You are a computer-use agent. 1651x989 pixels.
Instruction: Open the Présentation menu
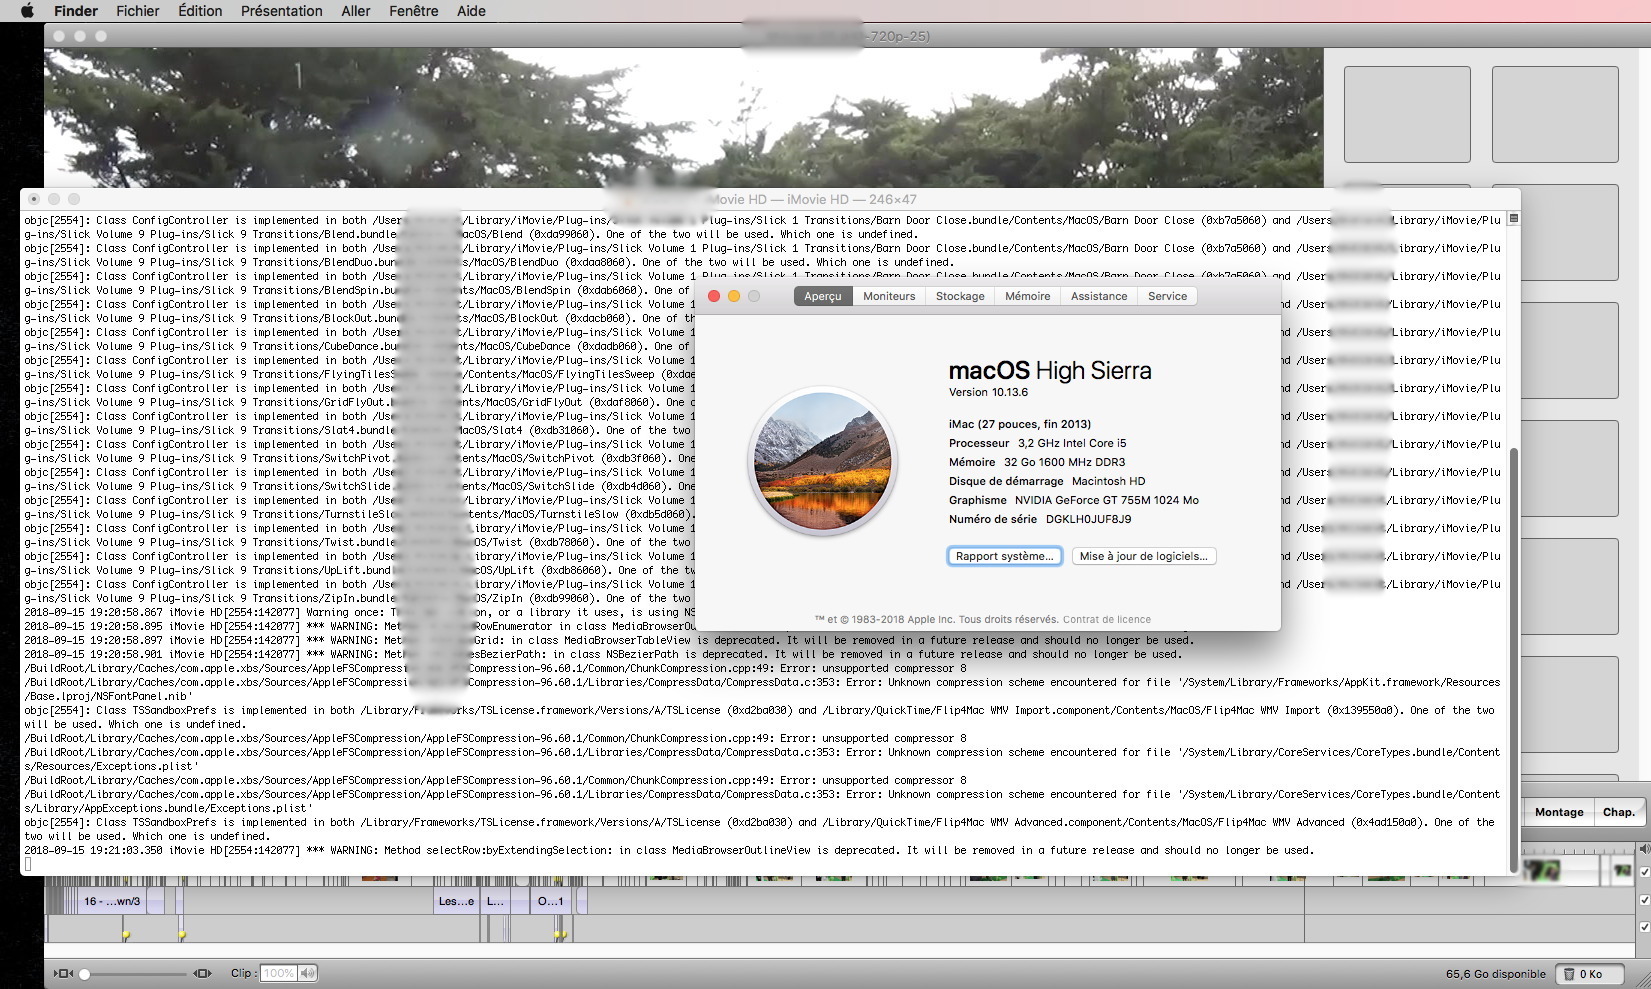tap(282, 11)
